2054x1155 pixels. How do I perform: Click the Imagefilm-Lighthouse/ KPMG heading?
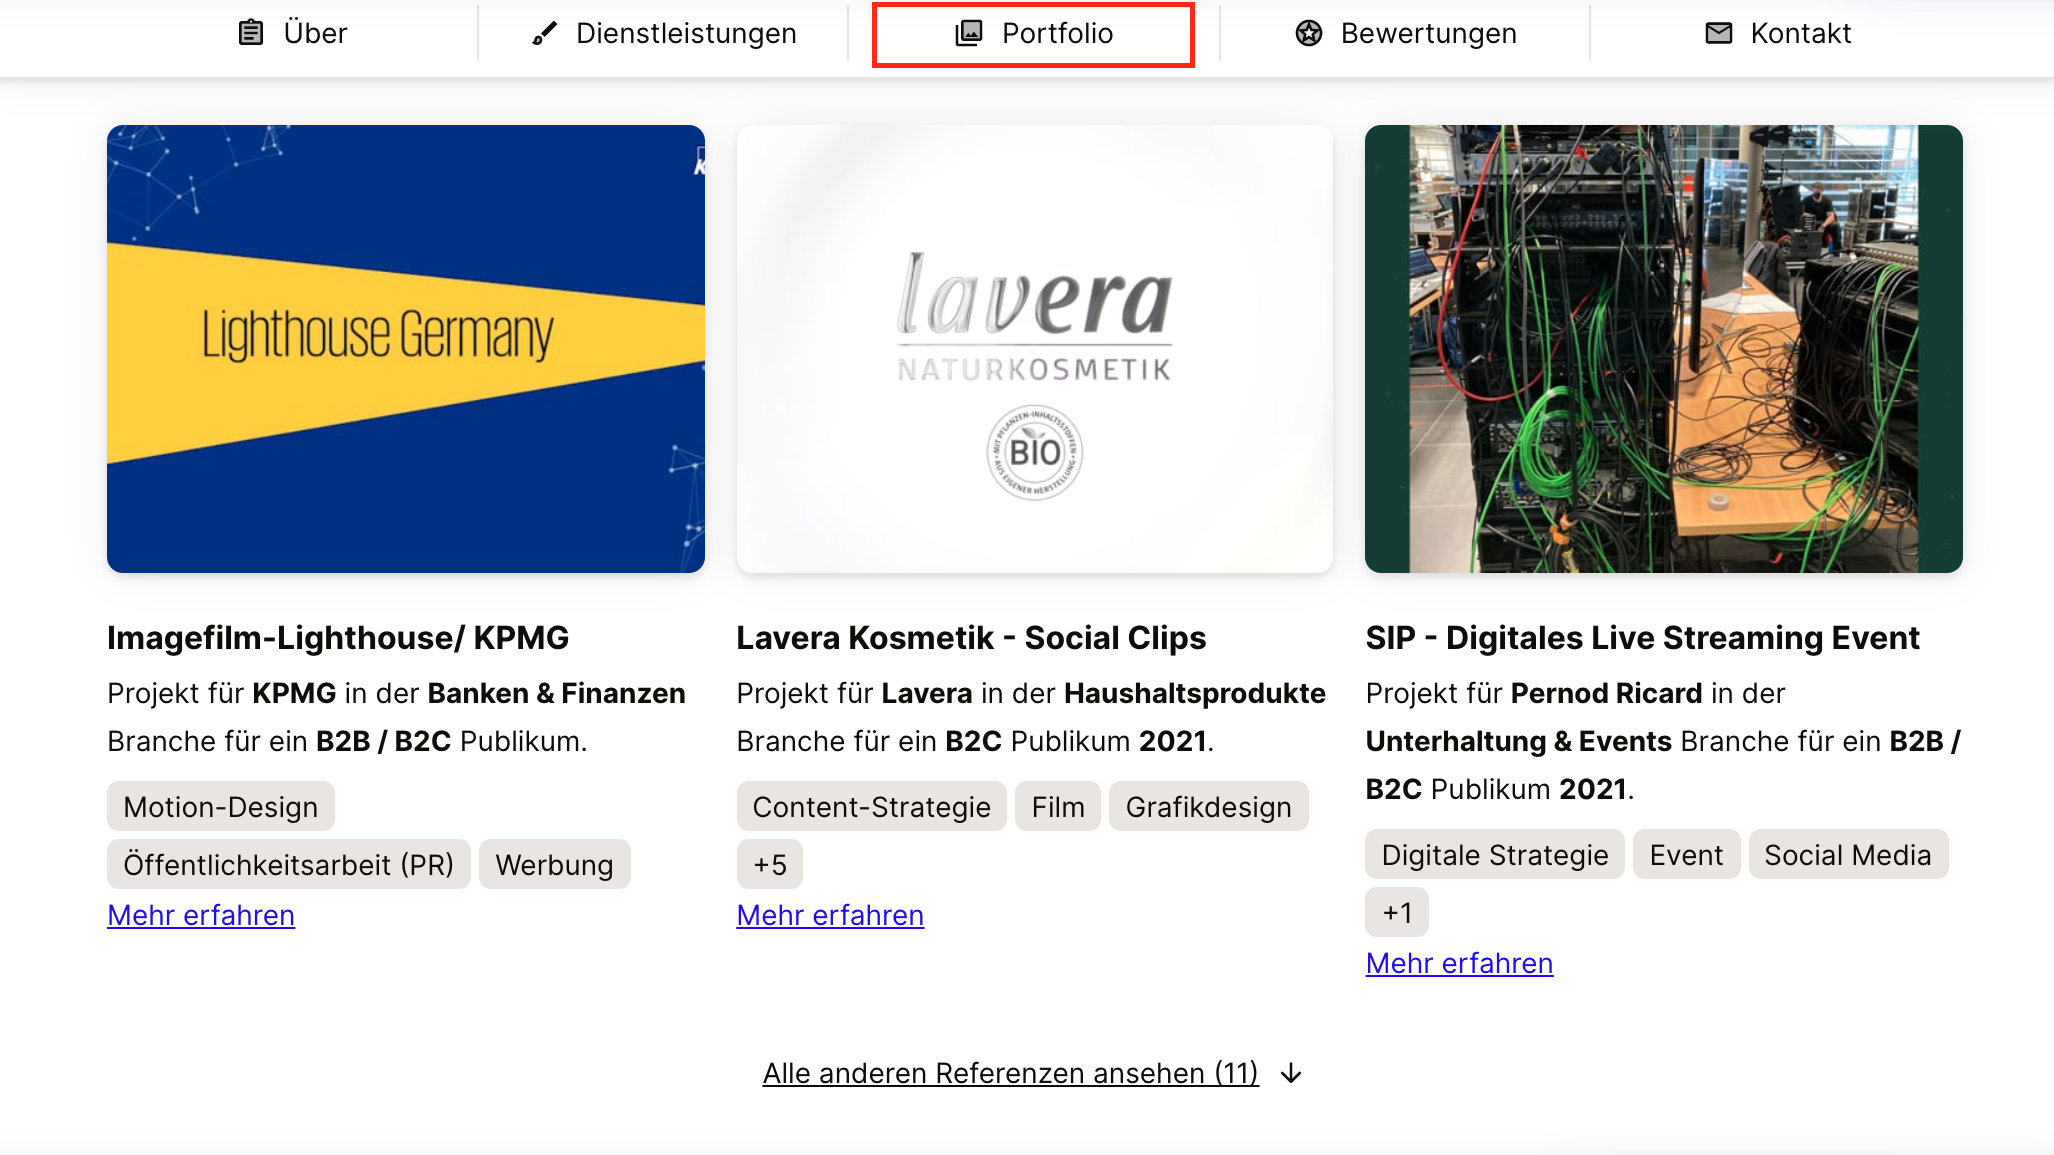click(x=338, y=637)
